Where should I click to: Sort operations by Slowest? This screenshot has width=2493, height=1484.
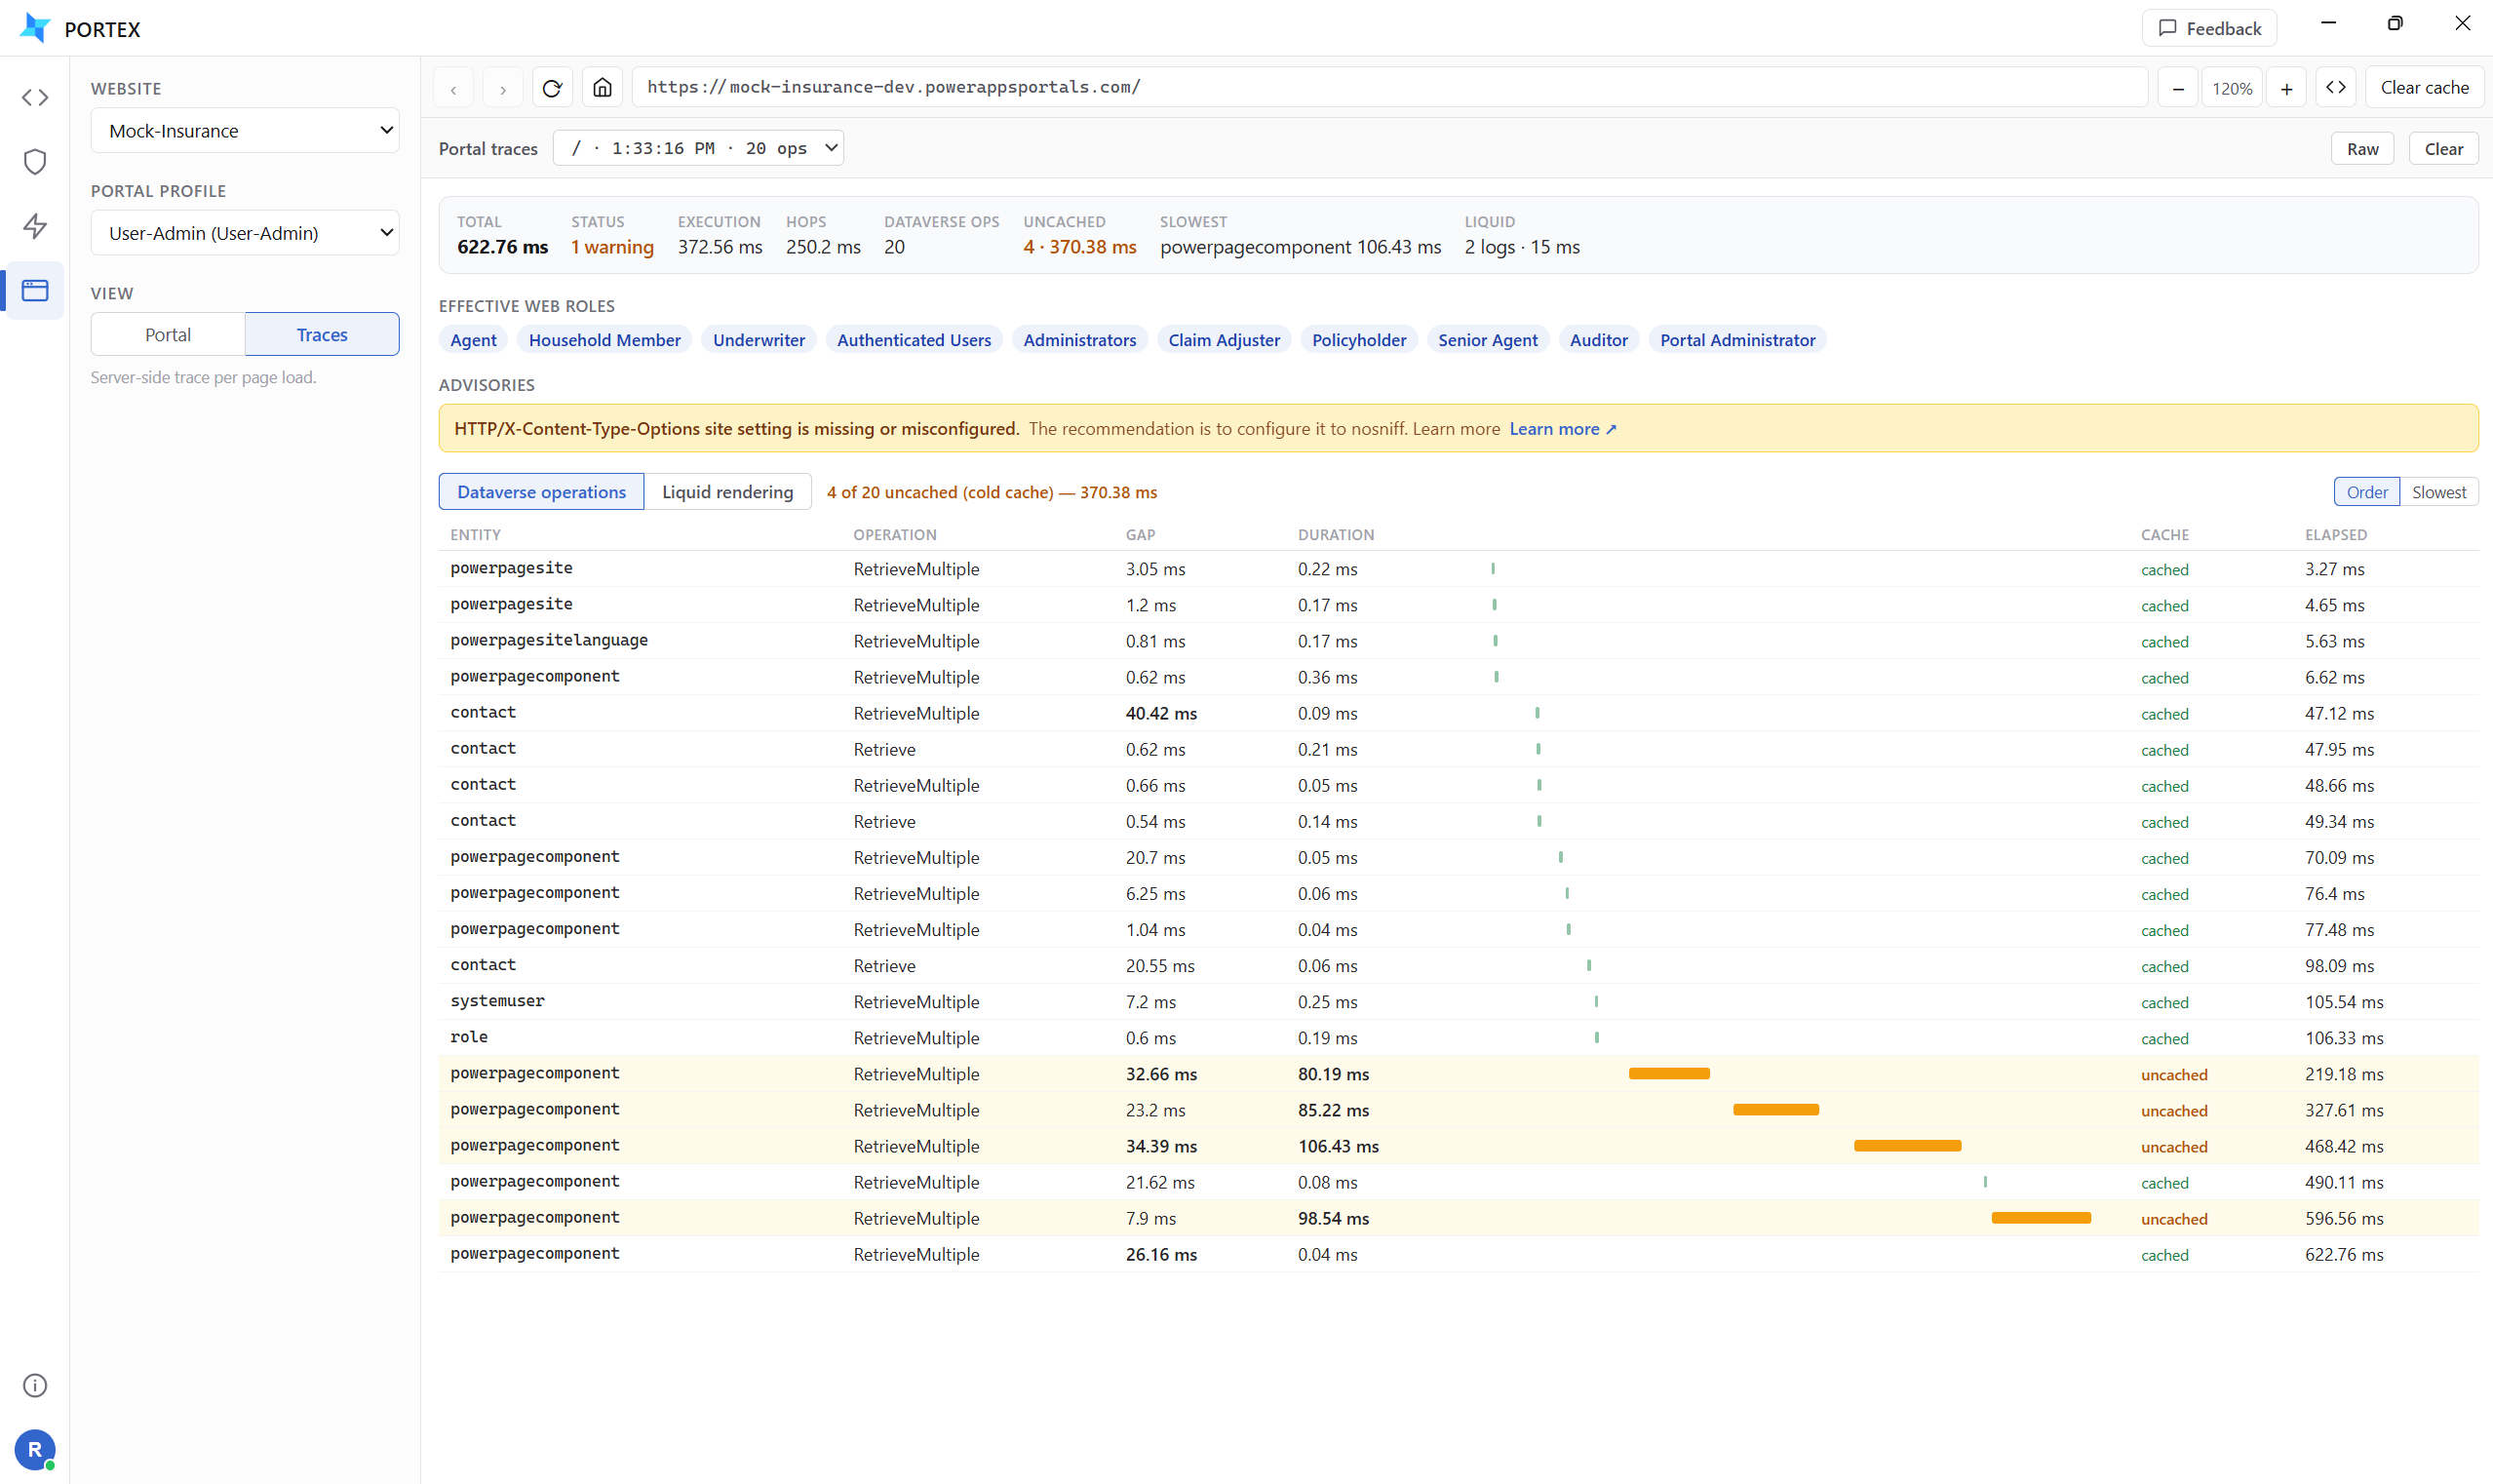click(x=2438, y=492)
